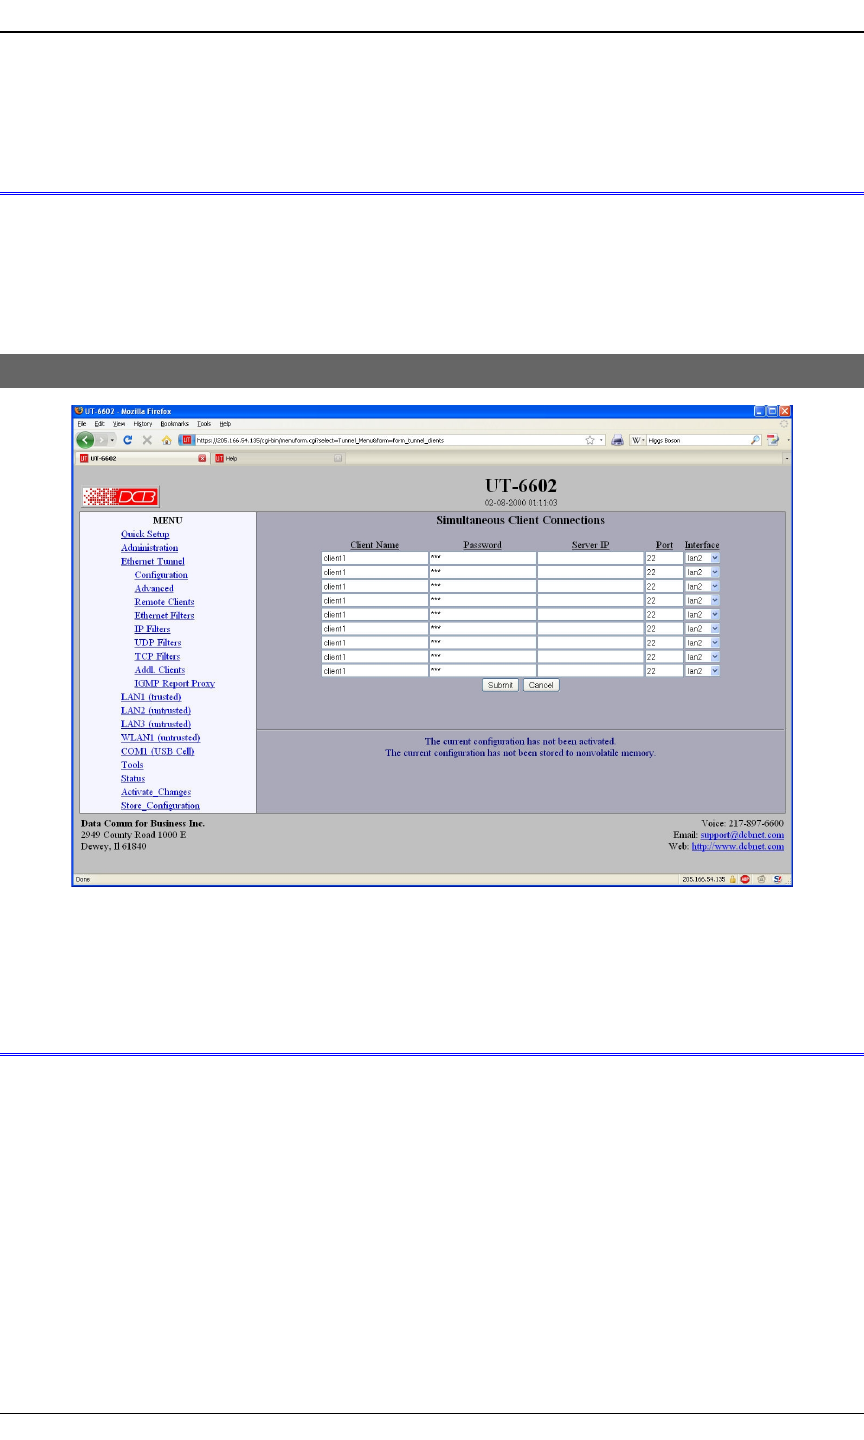Open the first row's lan2 Interface dropdown
Viewport: 864px width, 1440px height.
tap(702, 558)
